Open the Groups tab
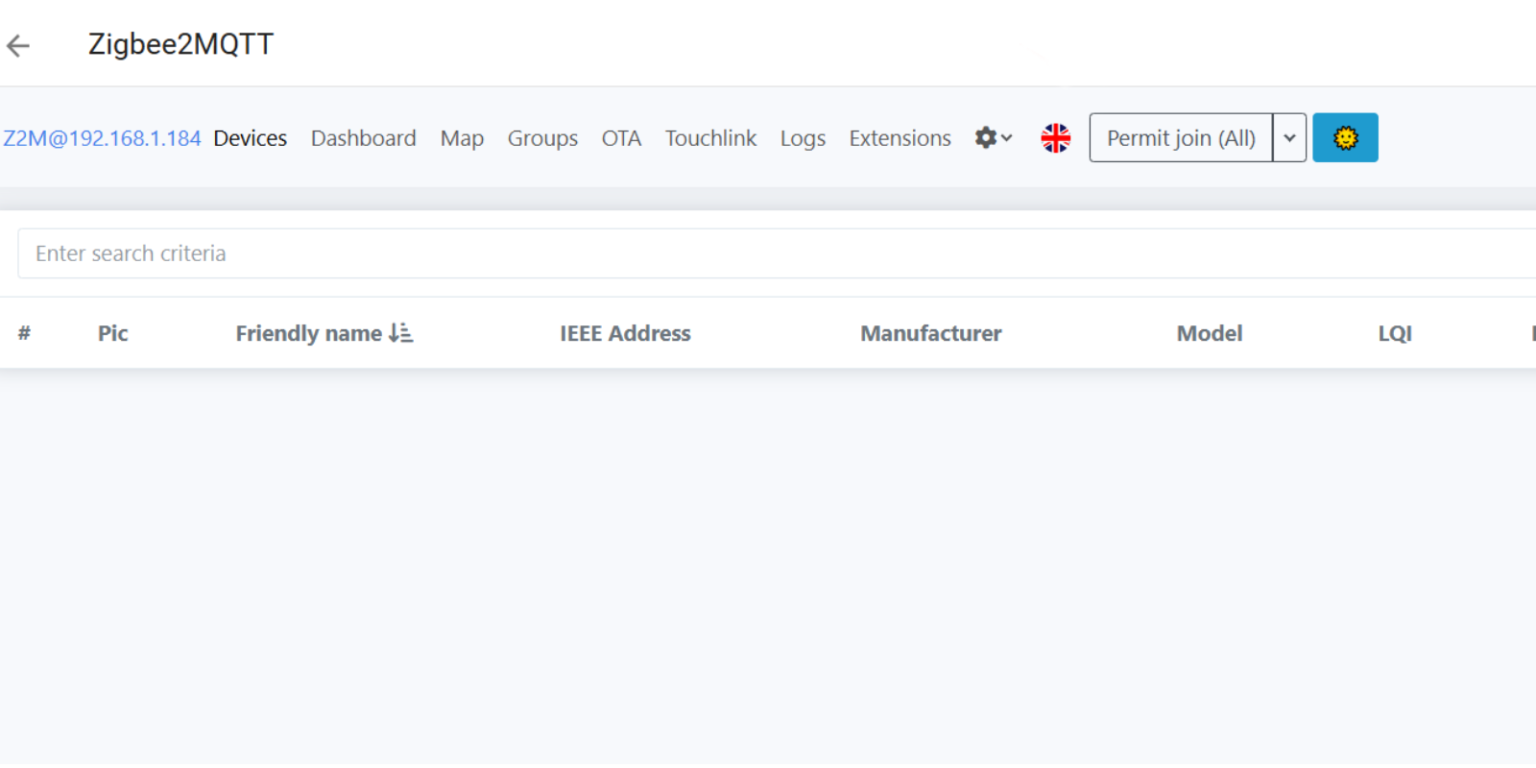 (542, 138)
